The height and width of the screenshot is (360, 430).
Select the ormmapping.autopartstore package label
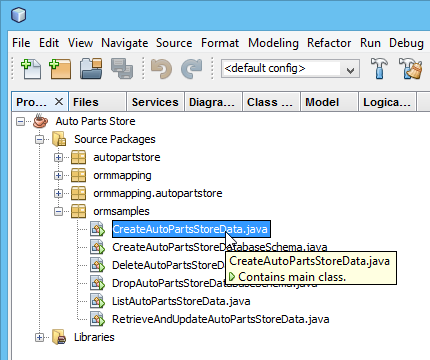click(x=158, y=193)
